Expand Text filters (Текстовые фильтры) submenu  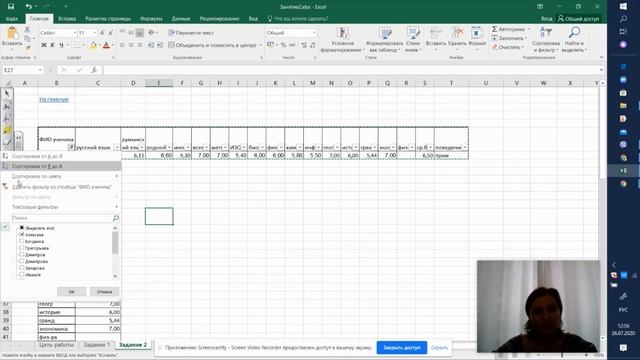pos(61,207)
